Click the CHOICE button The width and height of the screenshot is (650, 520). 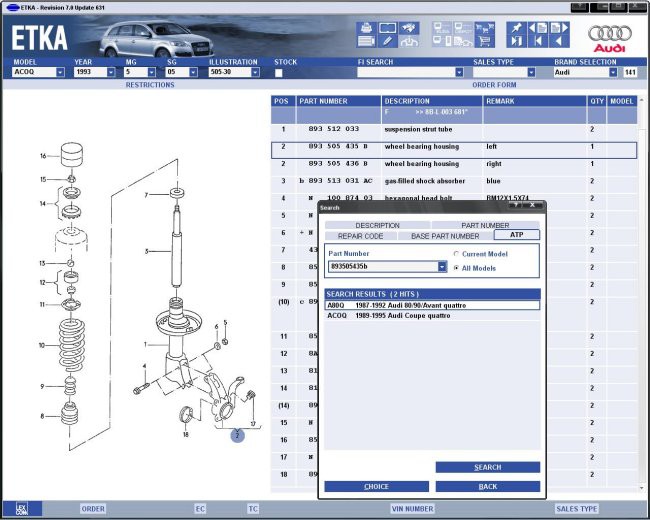point(376,486)
